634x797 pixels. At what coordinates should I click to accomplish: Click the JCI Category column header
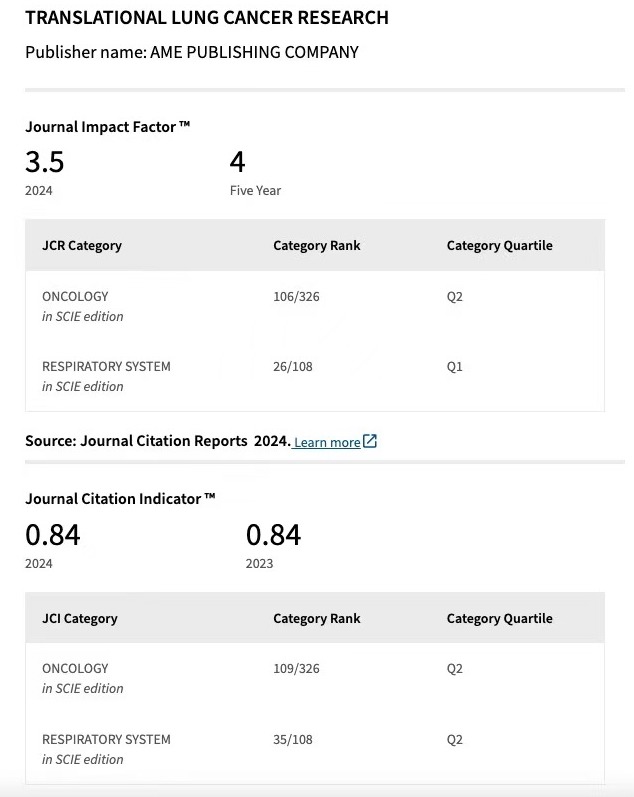(80, 618)
